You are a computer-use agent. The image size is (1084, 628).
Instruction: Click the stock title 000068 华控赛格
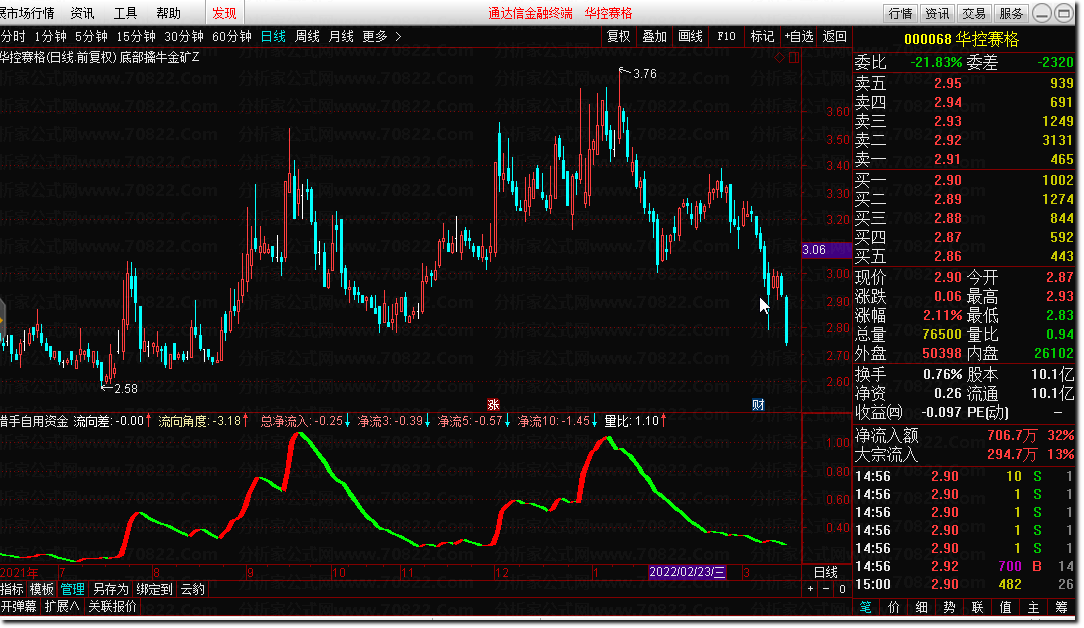pyautogui.click(x=962, y=39)
